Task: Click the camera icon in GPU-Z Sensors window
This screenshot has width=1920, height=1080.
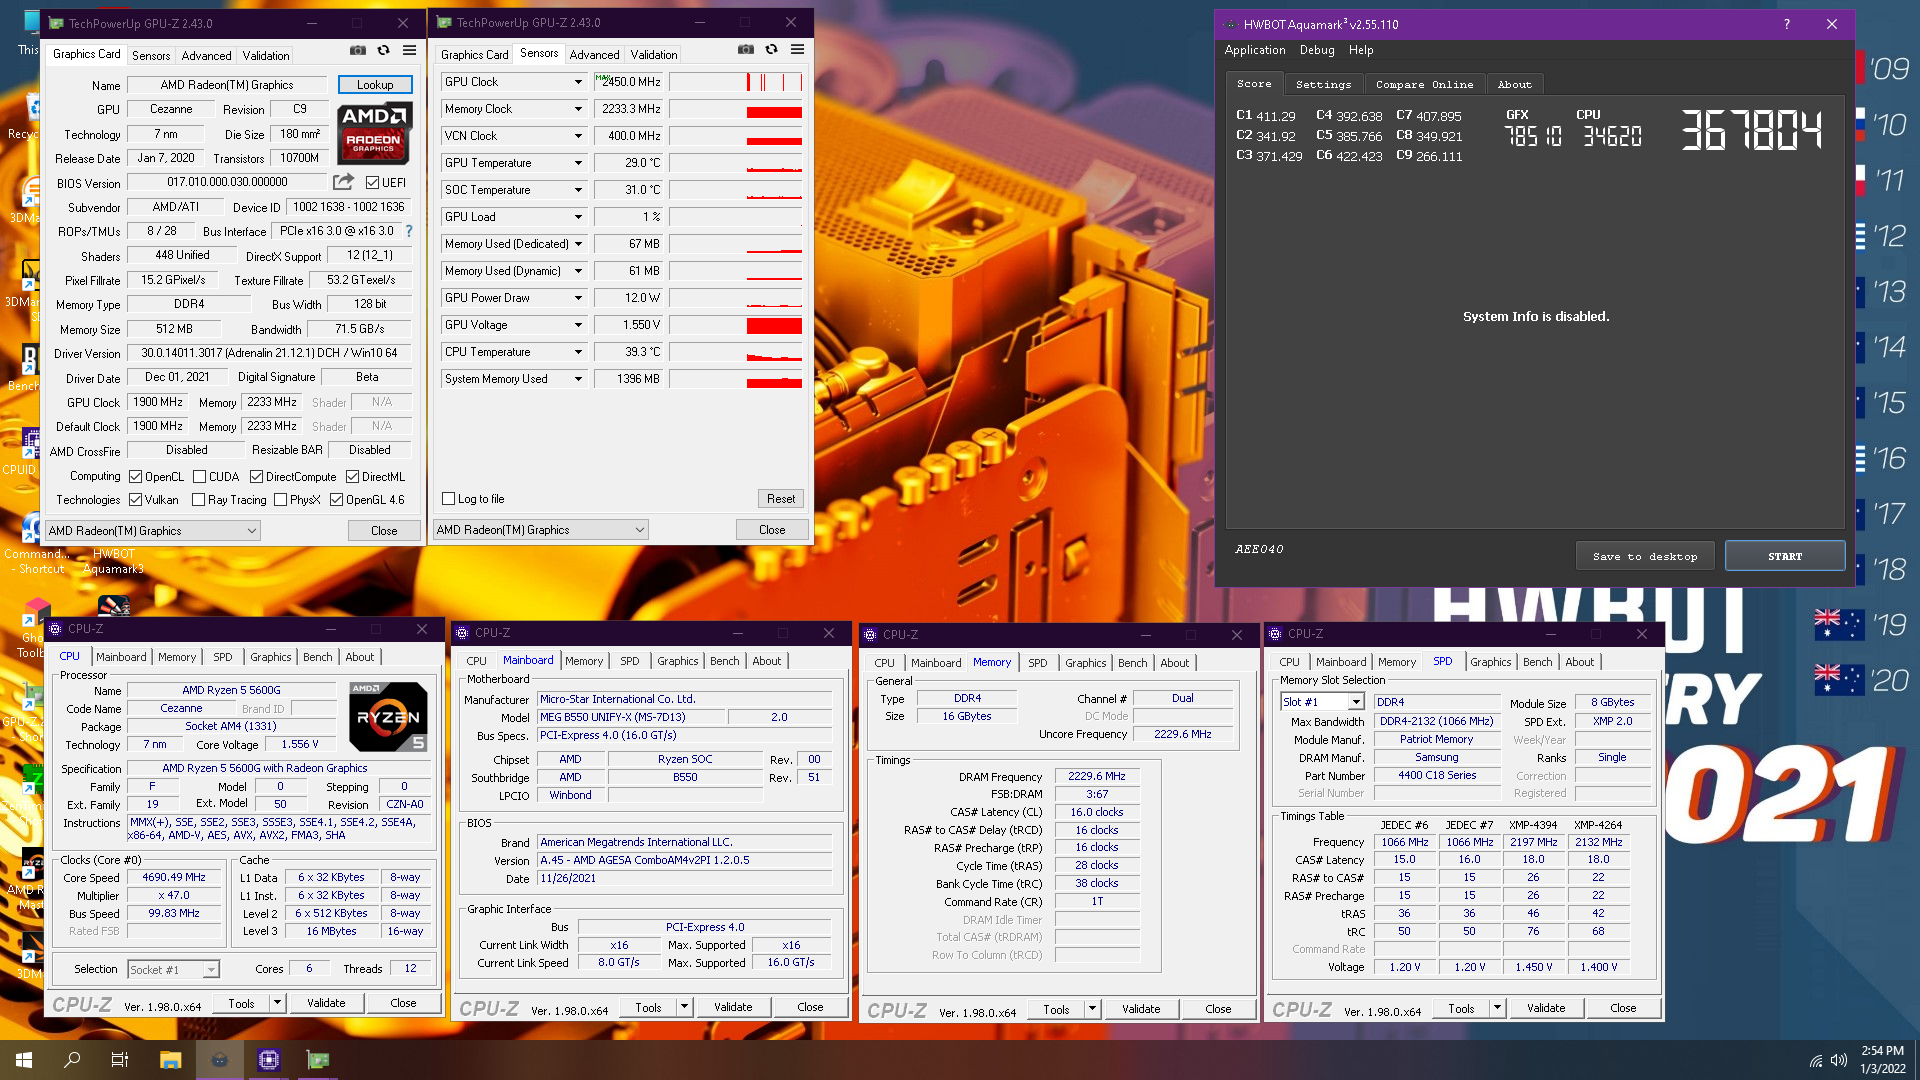Action: click(x=746, y=49)
